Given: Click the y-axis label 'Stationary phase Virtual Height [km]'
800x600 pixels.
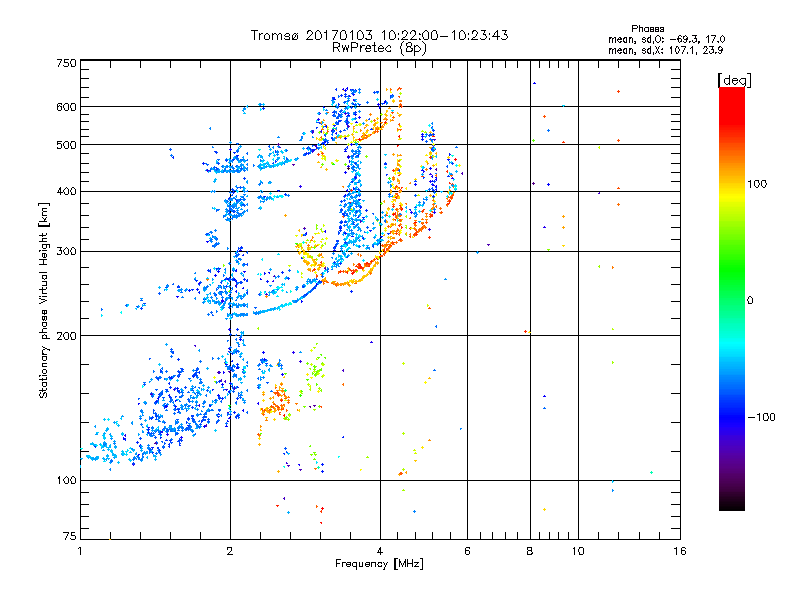Looking at the screenshot, I should pyautogui.click(x=43, y=301).
